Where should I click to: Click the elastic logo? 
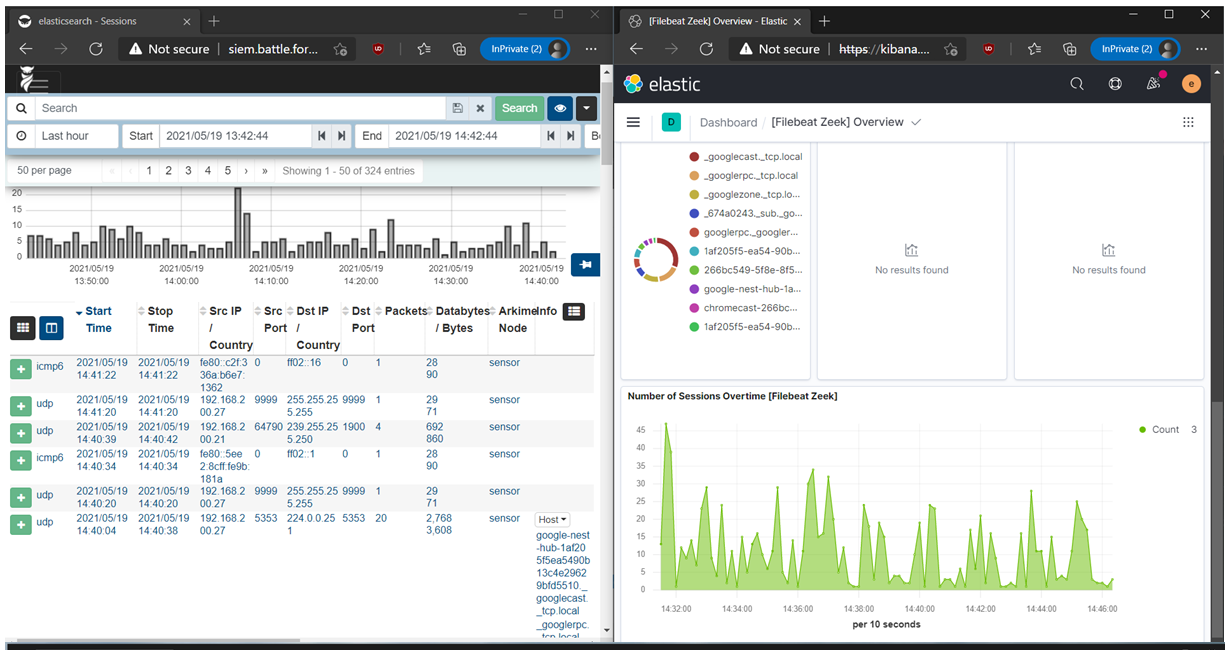[x=662, y=84]
